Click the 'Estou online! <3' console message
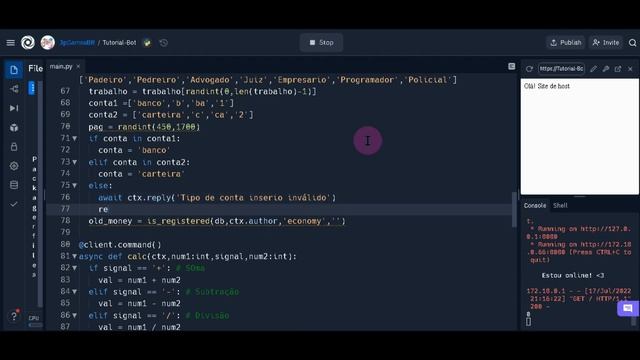The image size is (640, 360). click(x=573, y=276)
